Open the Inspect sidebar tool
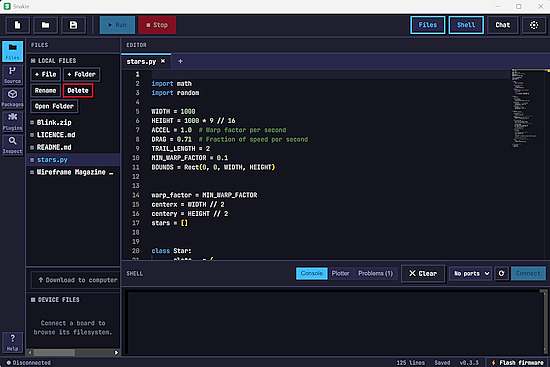This screenshot has height=367, width=550. (12, 145)
